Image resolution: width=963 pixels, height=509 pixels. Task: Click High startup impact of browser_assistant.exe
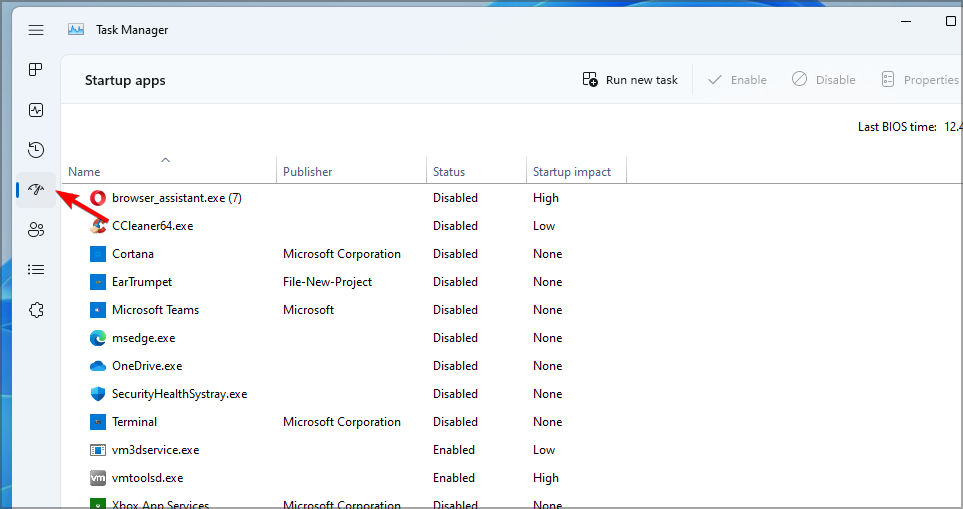click(x=546, y=198)
